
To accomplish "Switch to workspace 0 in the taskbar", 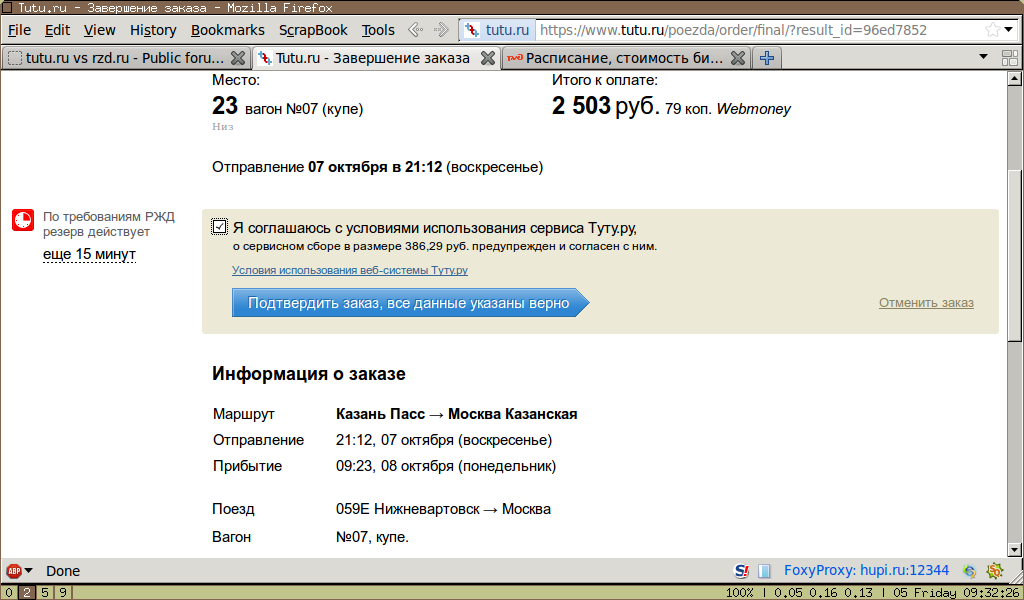I will click(9, 593).
